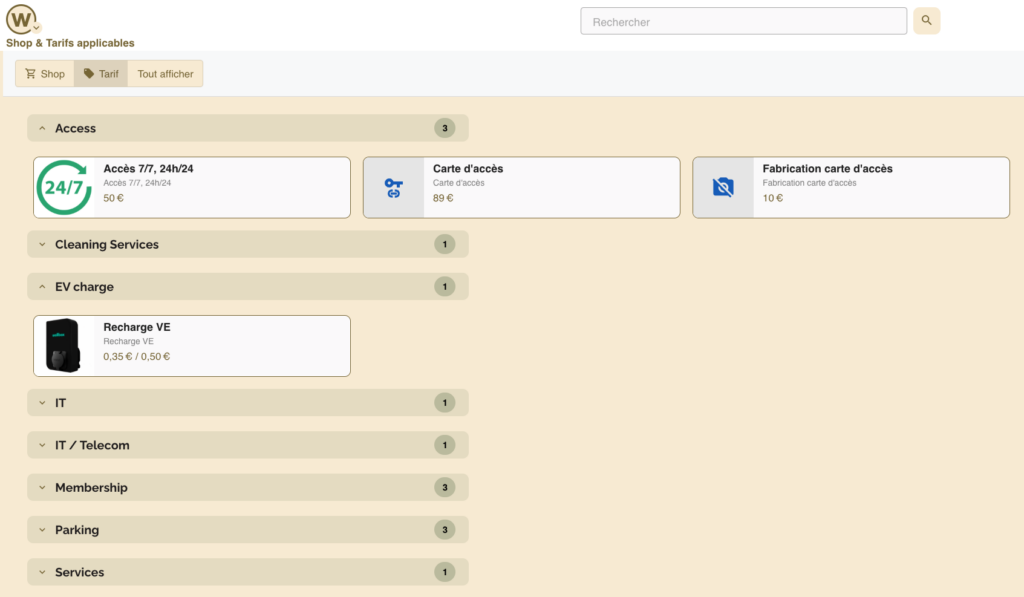Open the EV charger product image

coord(64,346)
